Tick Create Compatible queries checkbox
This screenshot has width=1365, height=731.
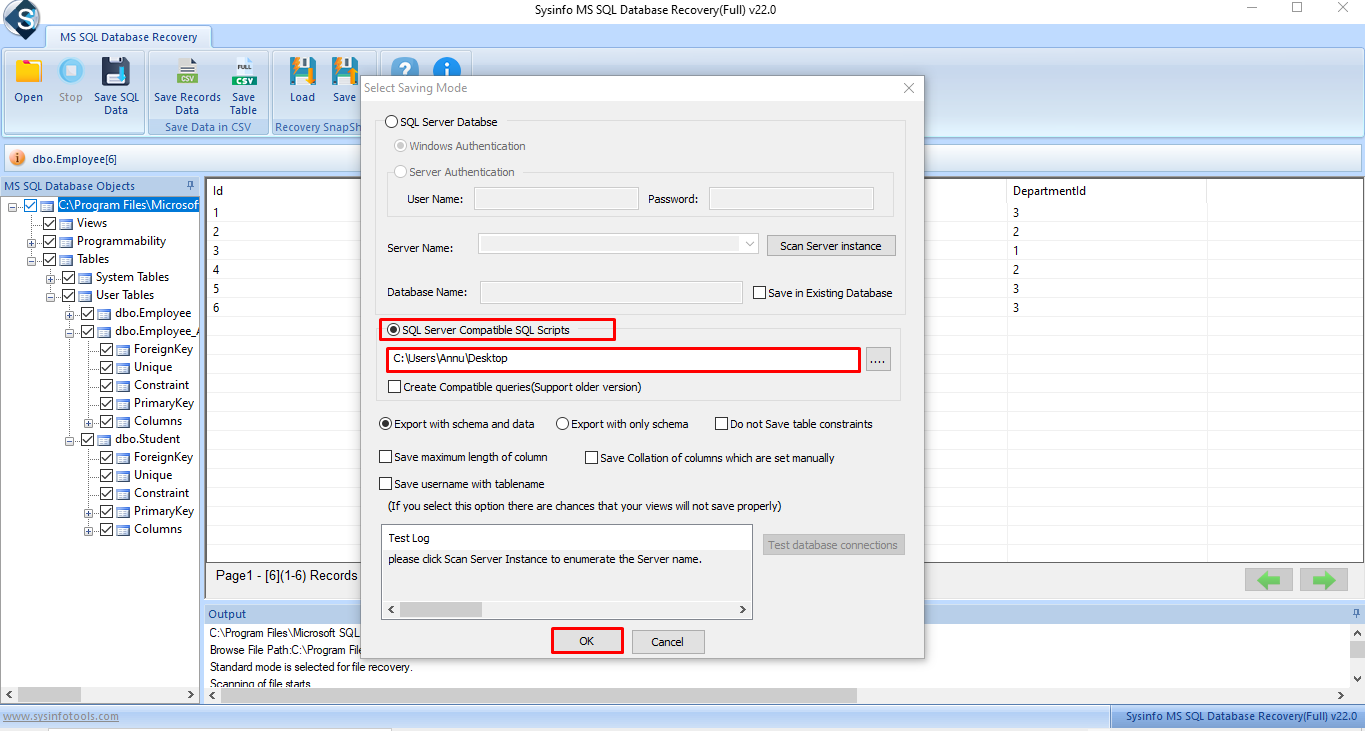(x=395, y=387)
